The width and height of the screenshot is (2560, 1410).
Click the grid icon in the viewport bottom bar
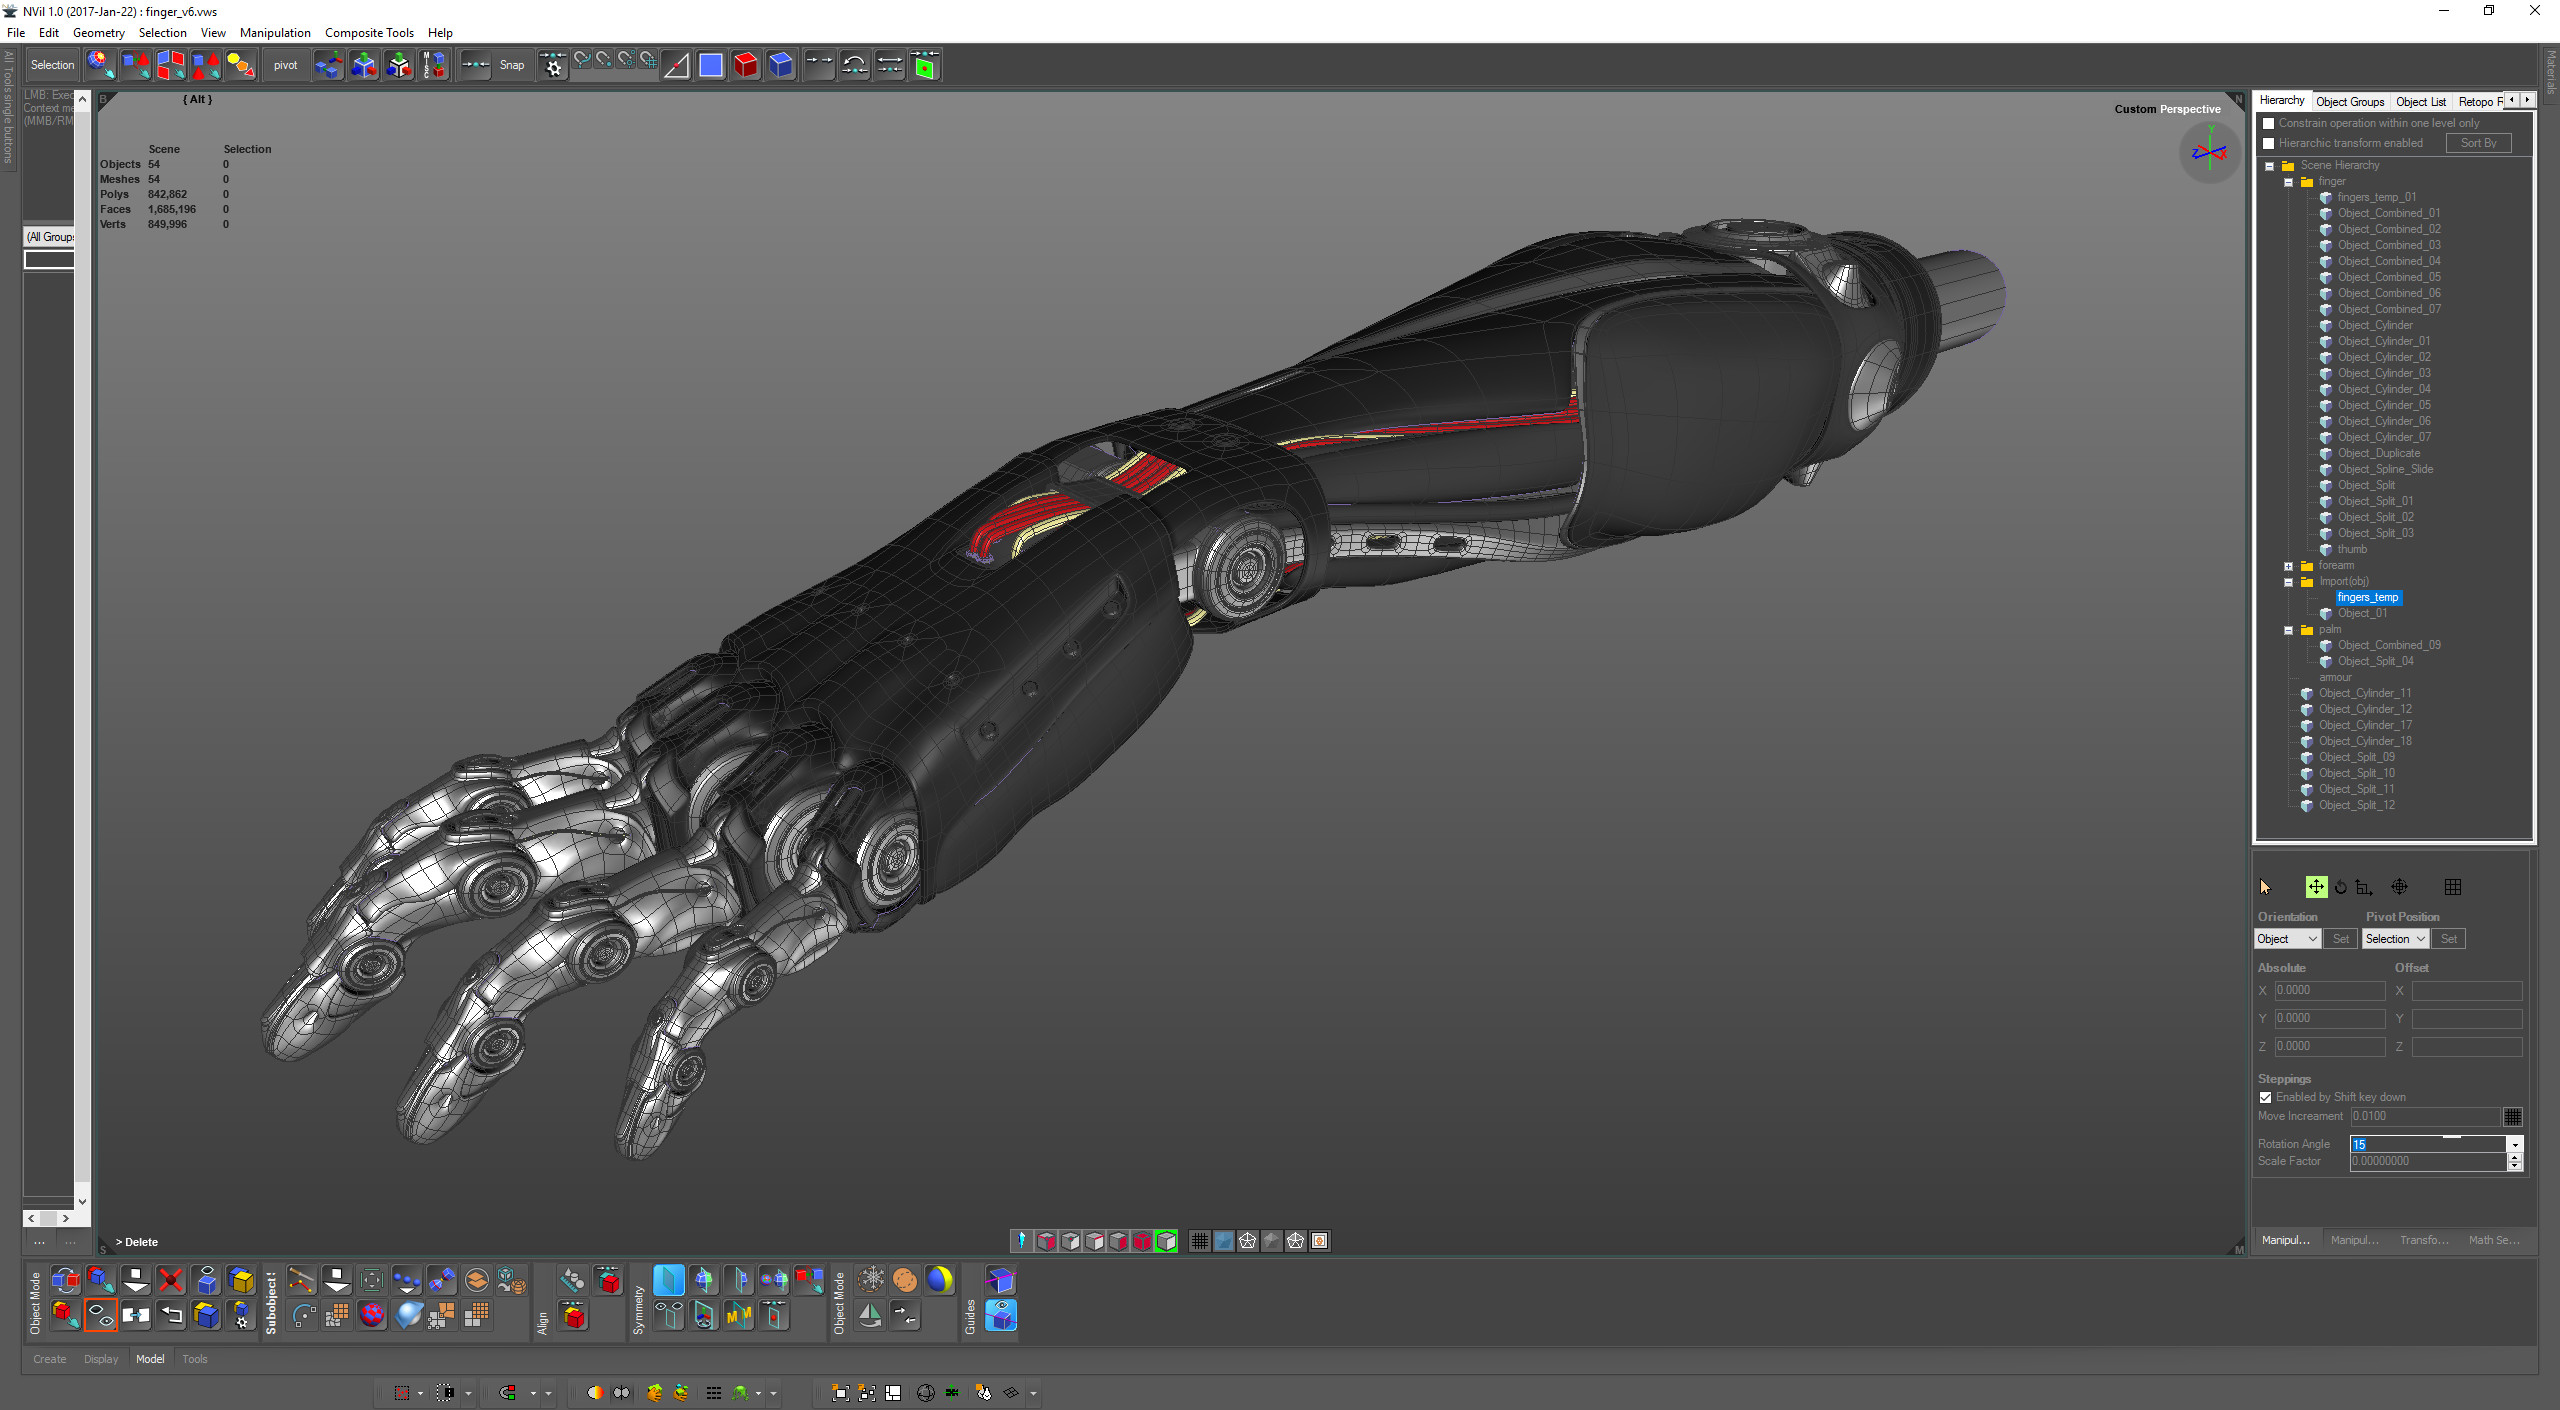[1199, 1241]
